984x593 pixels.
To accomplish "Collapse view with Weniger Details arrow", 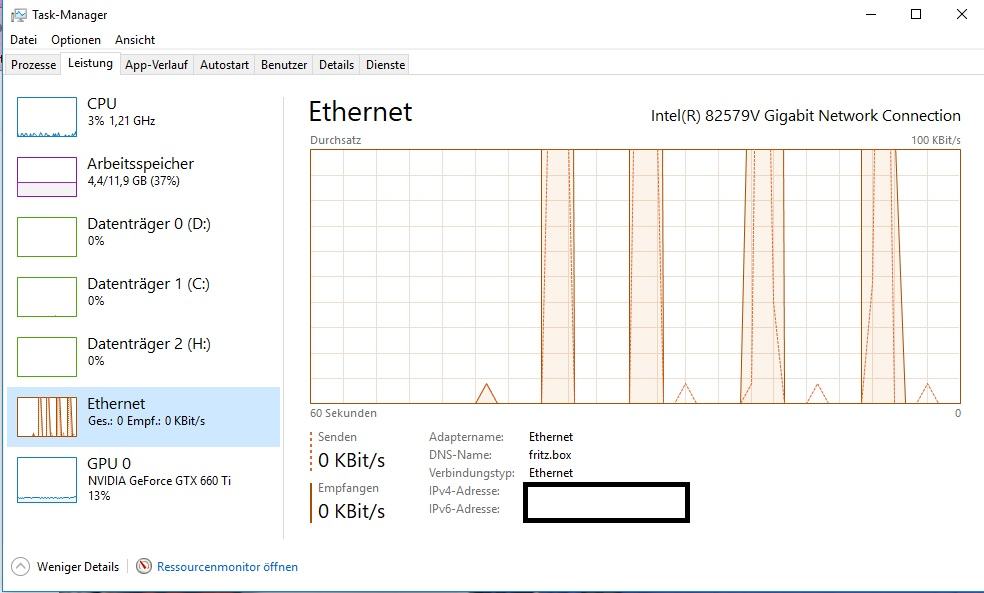I will coord(20,567).
